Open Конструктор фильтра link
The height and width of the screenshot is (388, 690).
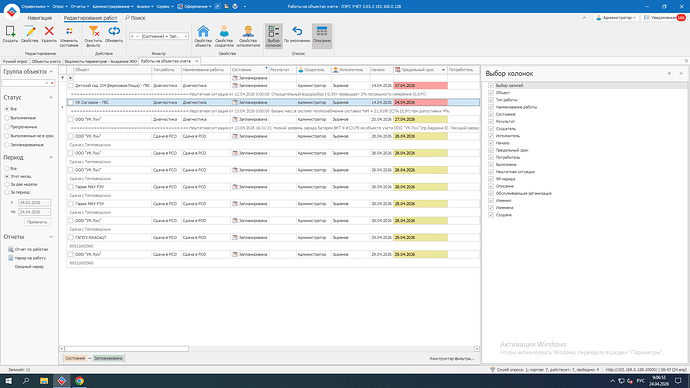pos(452,359)
